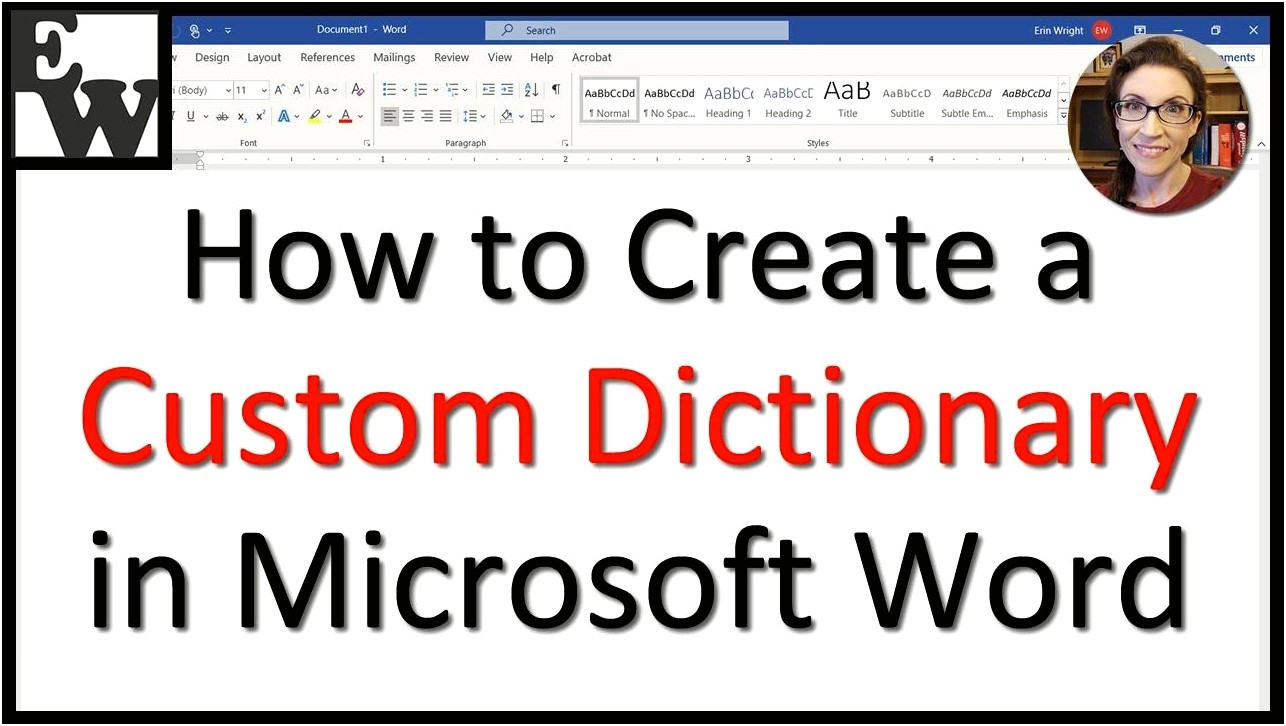Apply the Heading 2 style

click(788, 101)
